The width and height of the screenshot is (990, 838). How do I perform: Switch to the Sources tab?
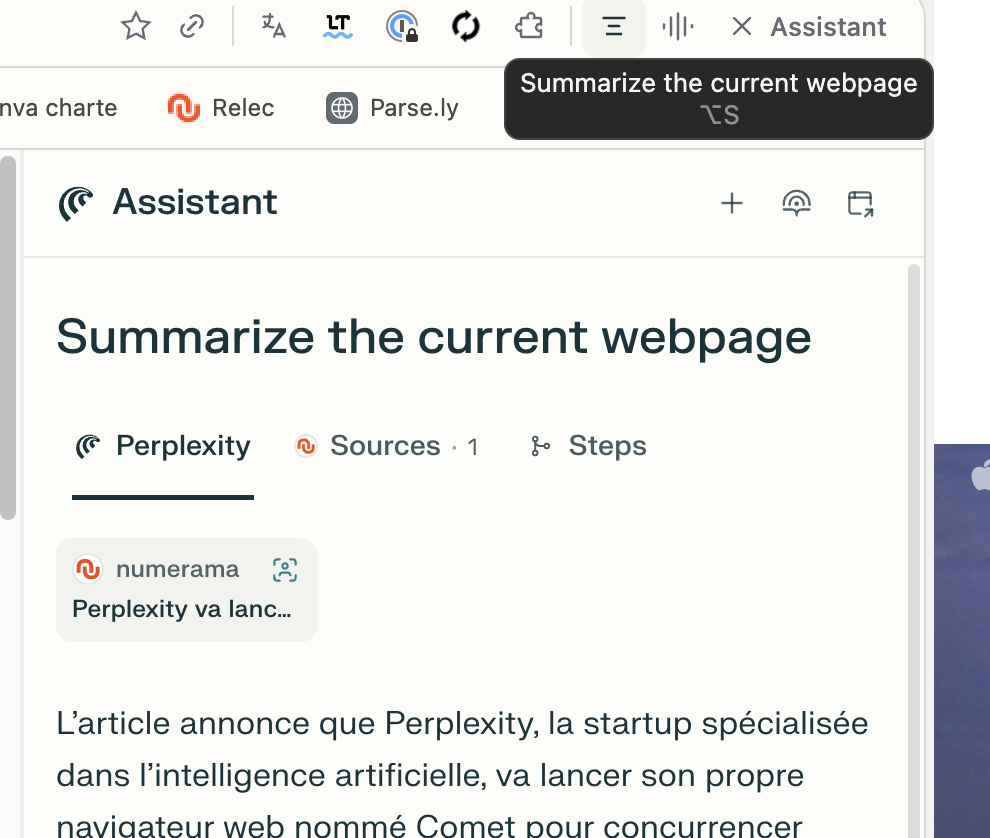click(386, 446)
